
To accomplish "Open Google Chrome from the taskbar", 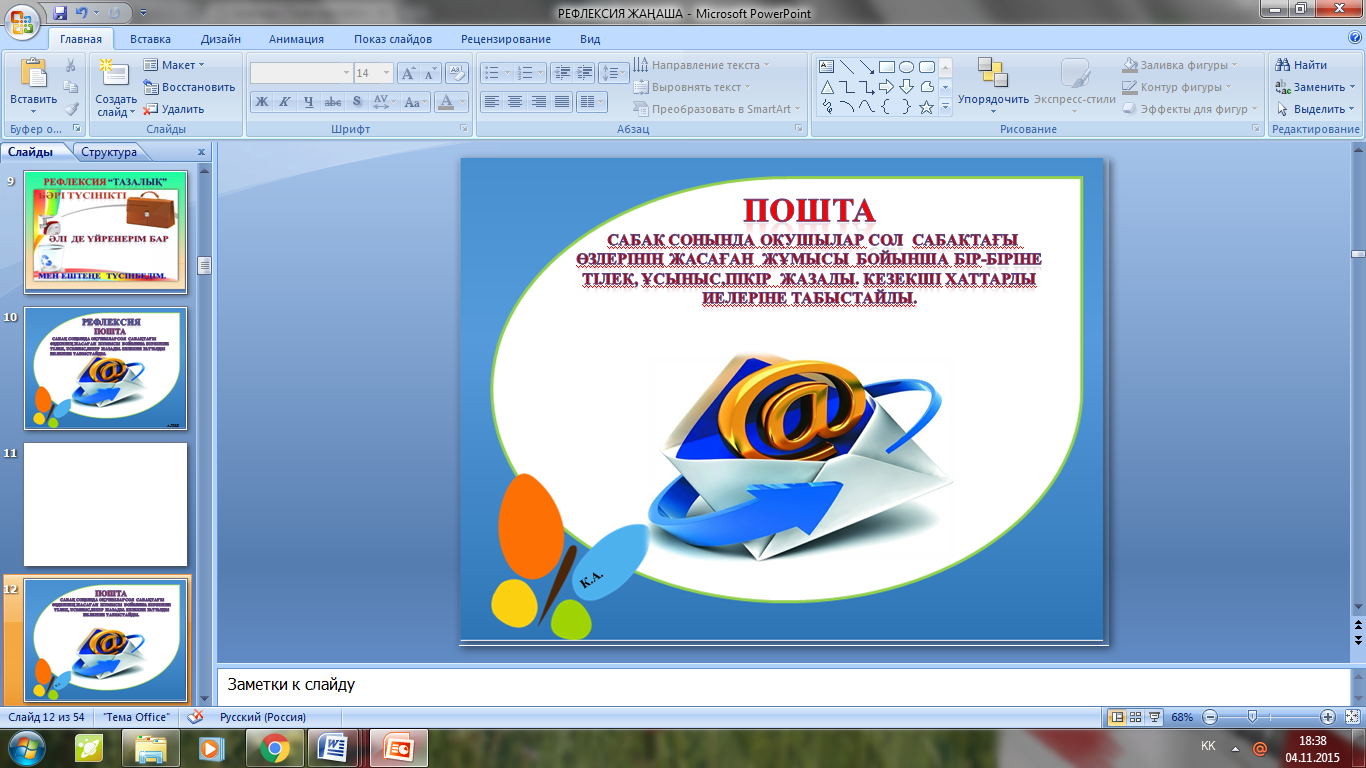I will click(x=275, y=747).
